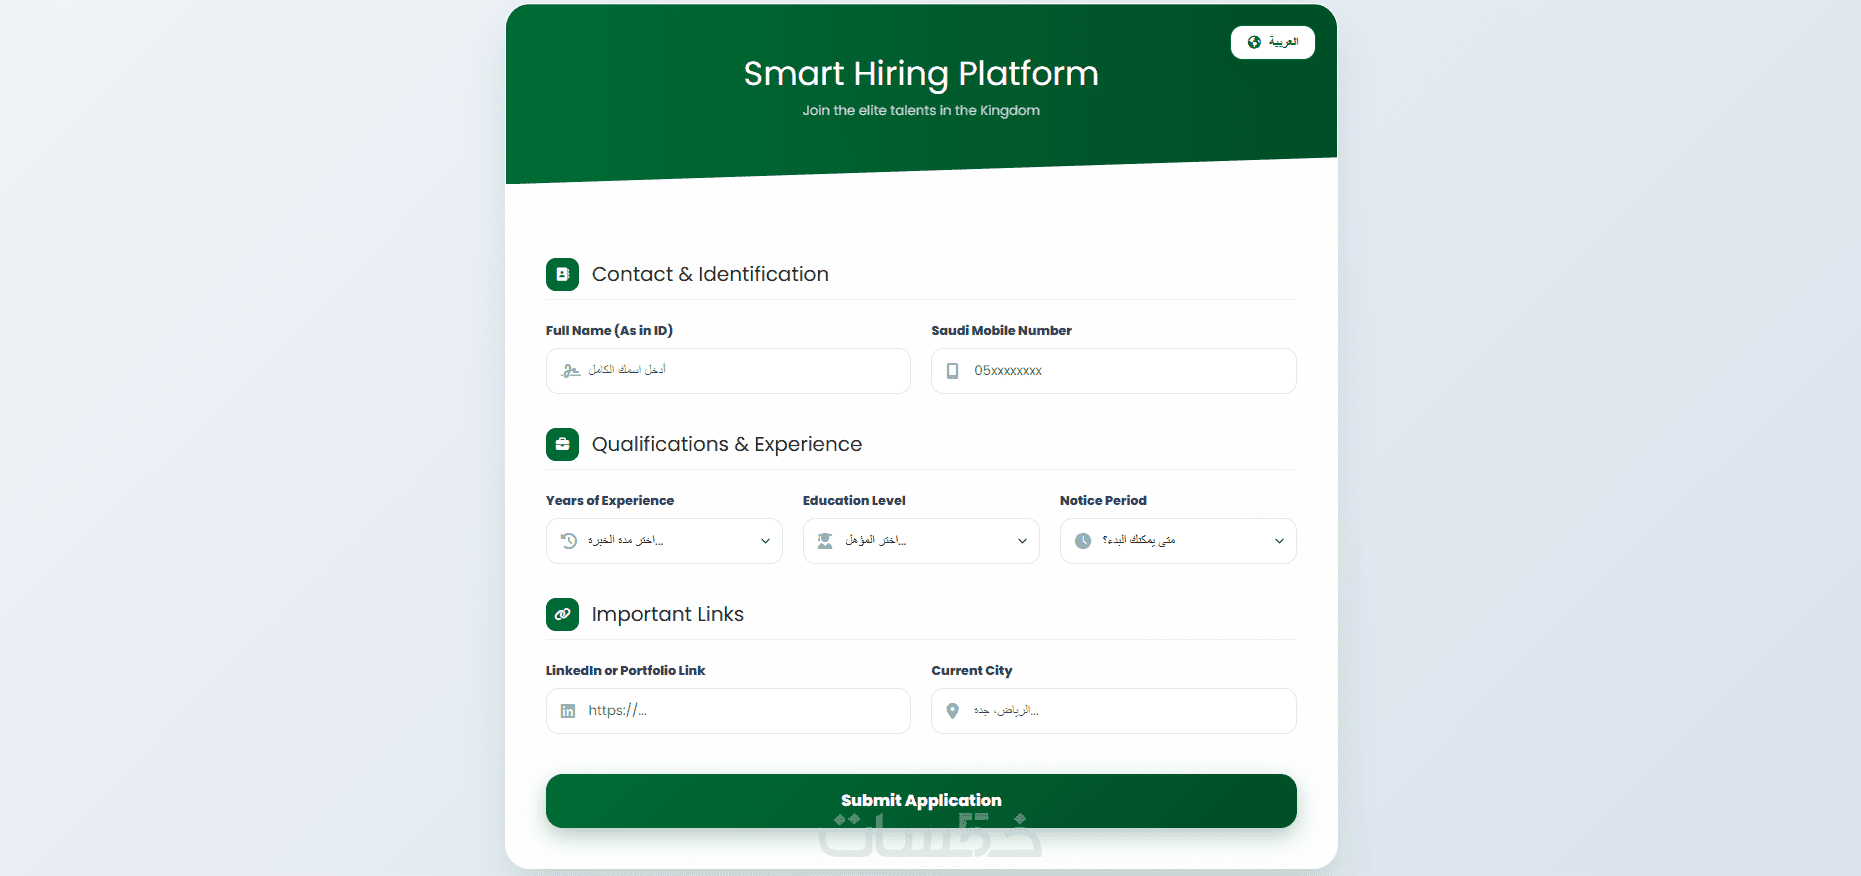Click the LinkedIn icon in portfolio link field
The width and height of the screenshot is (1861, 876).
point(568,711)
